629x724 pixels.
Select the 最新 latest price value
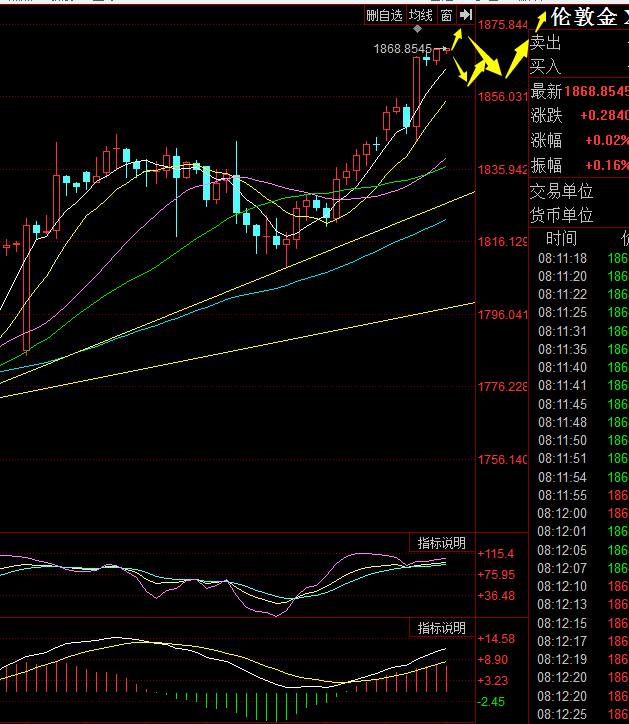pos(596,91)
